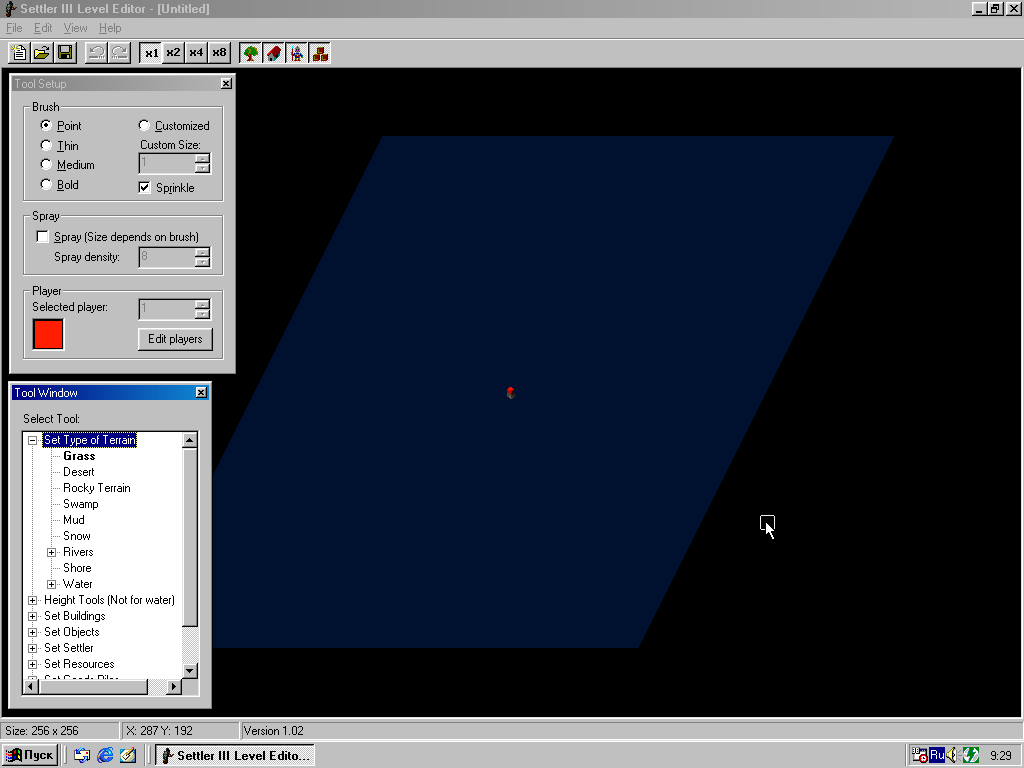Click the Edit players button
This screenshot has width=1024, height=768.
coord(175,339)
